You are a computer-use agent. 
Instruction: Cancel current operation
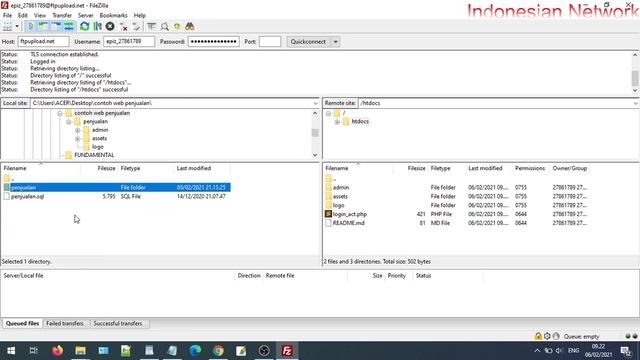110,27
